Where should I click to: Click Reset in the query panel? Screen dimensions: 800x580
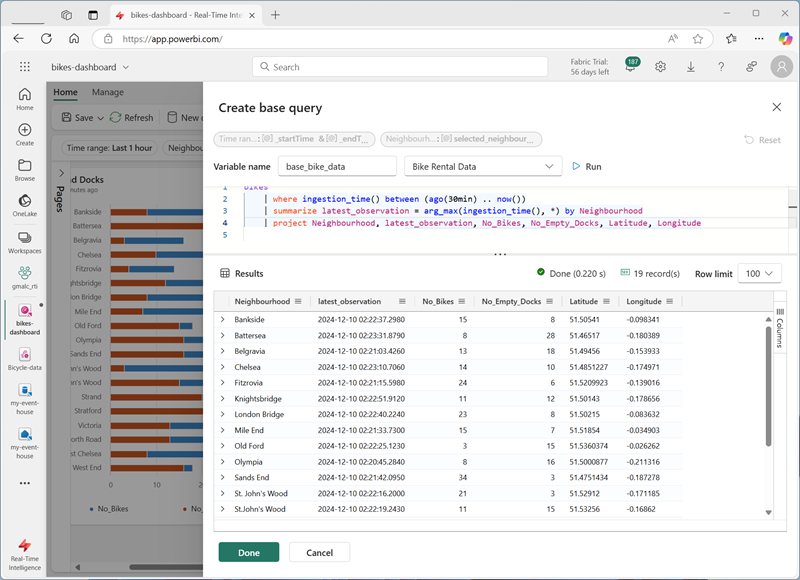[x=762, y=140]
